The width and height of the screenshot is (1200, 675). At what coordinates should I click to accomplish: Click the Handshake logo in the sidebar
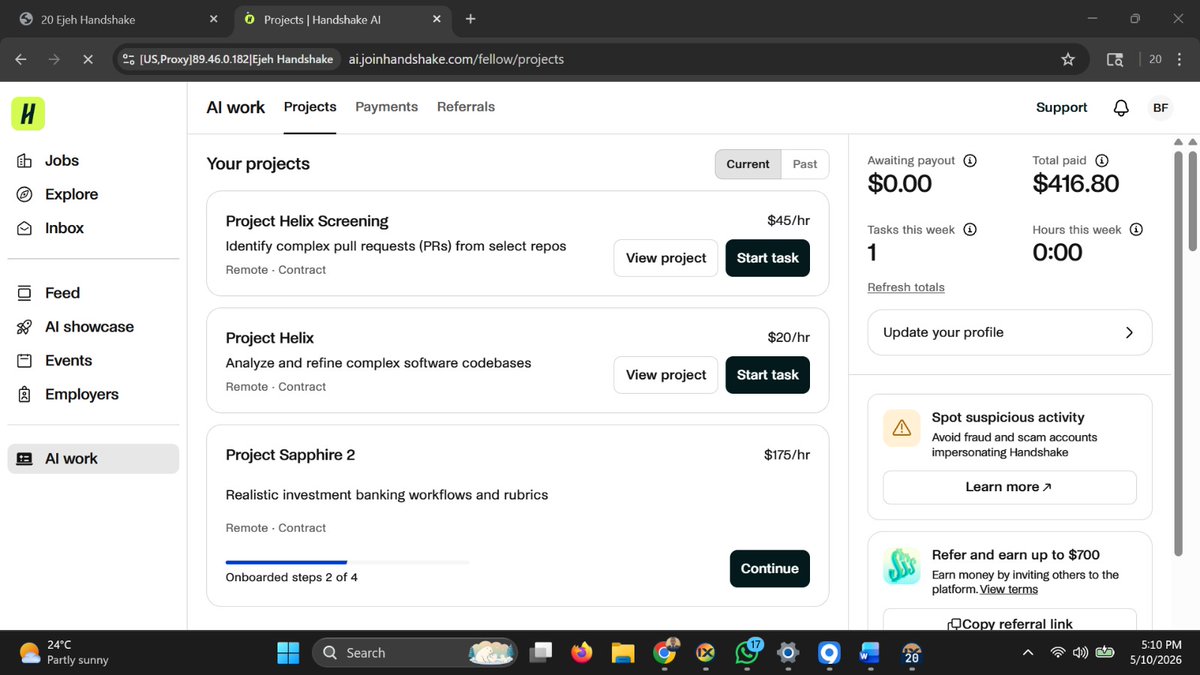28,114
